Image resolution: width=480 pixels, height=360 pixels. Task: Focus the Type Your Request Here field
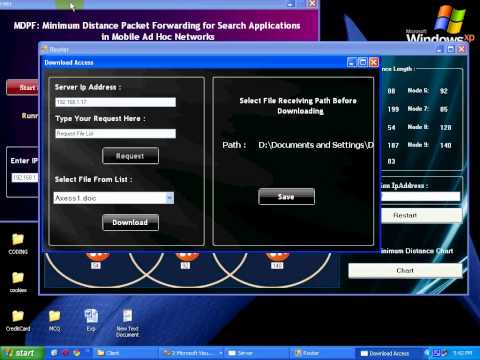pyautogui.click(x=115, y=133)
